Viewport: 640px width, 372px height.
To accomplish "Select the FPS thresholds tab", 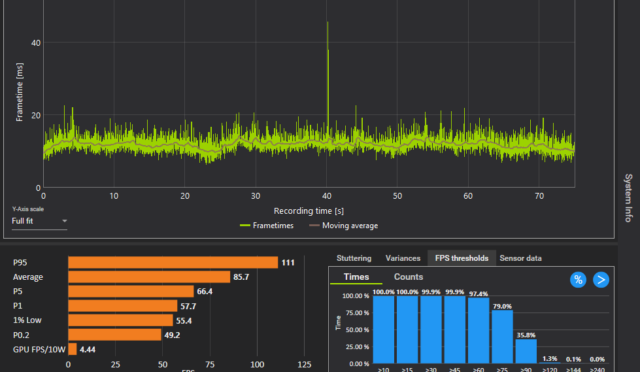I will tap(462, 258).
